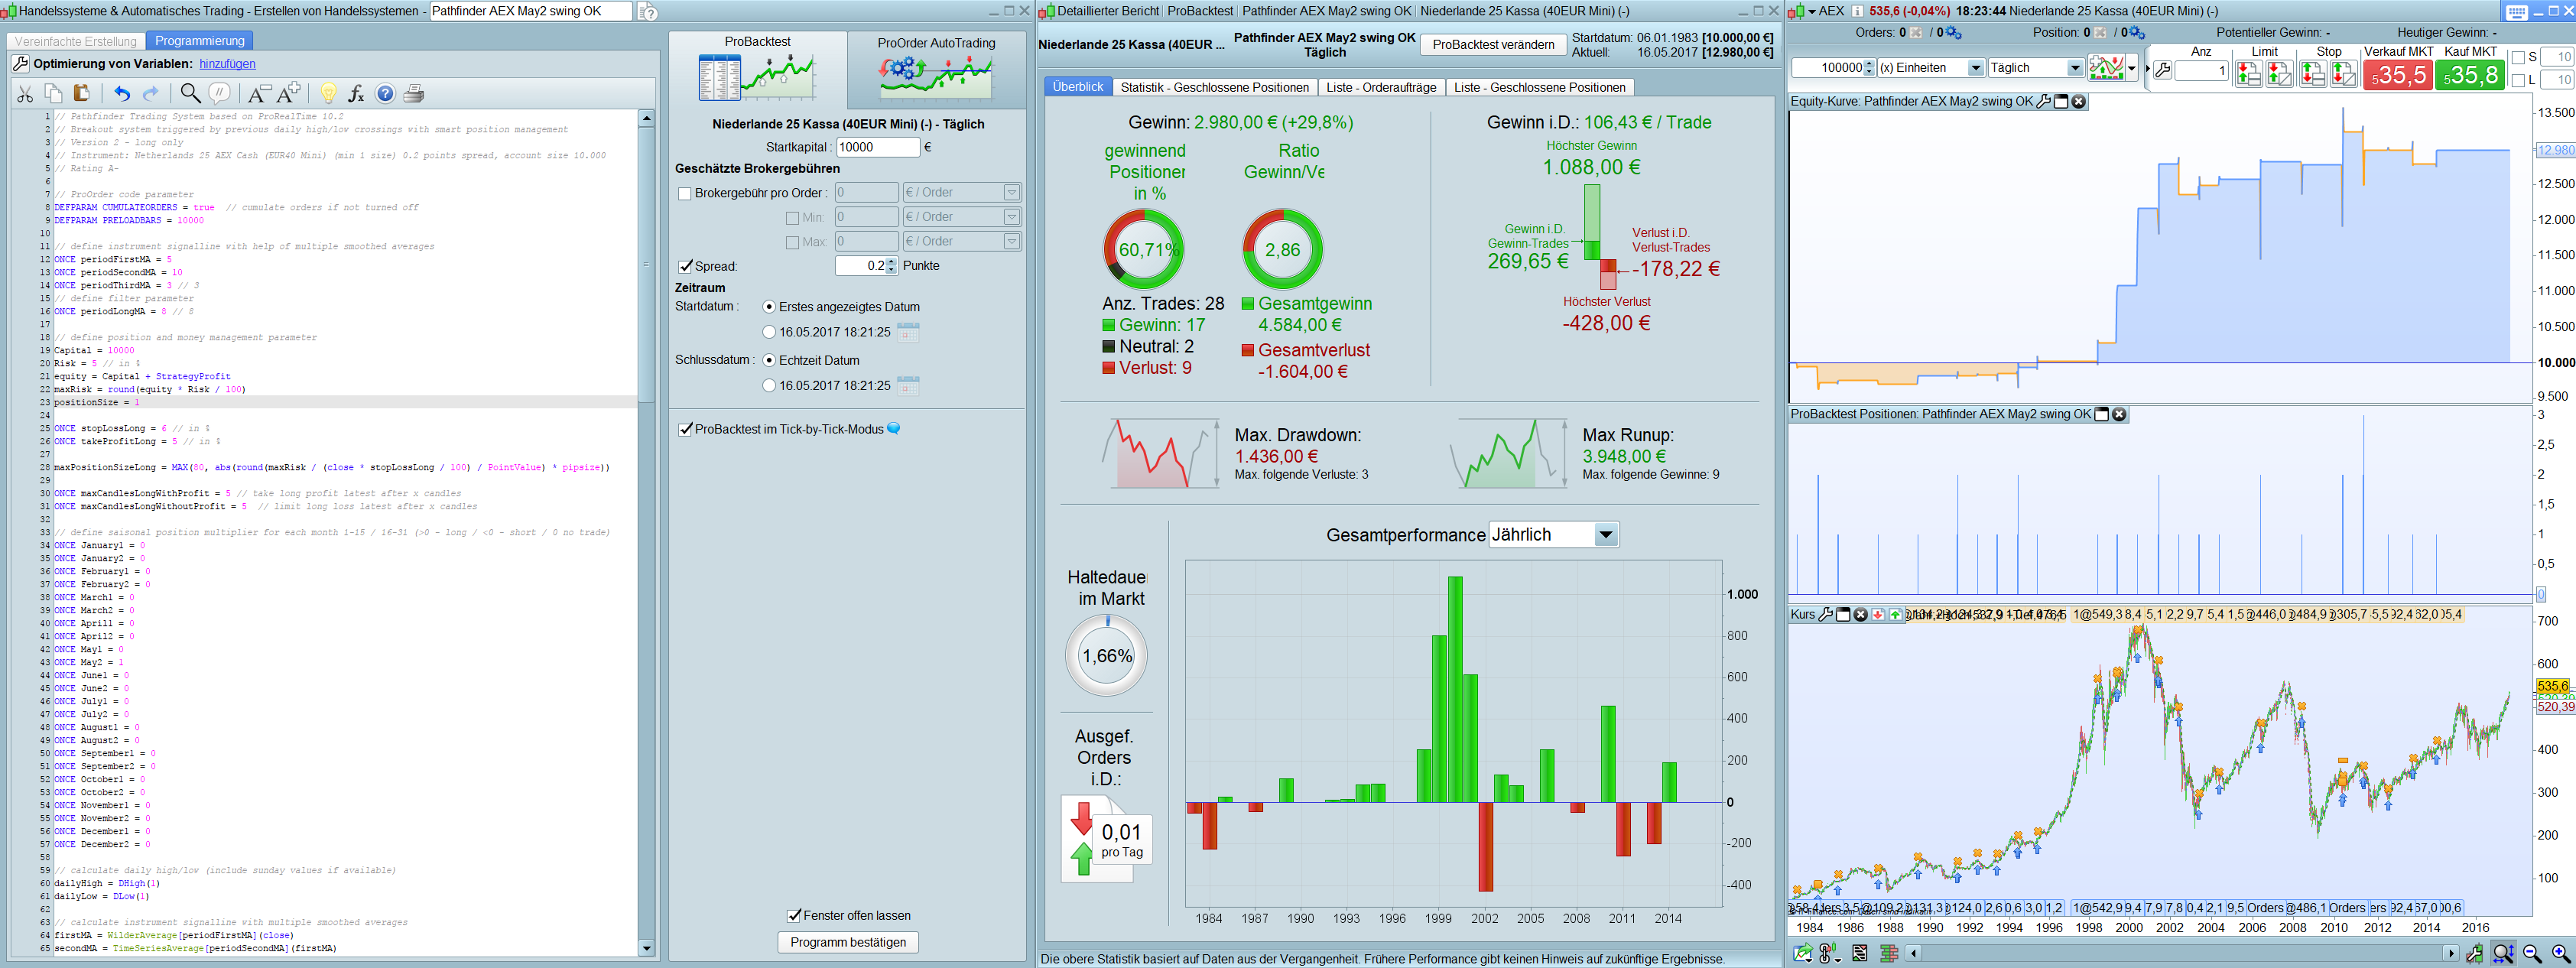Open Equity-Kurve wrench settings icon
Viewport: 2576px width, 968px height.
coord(2043,102)
